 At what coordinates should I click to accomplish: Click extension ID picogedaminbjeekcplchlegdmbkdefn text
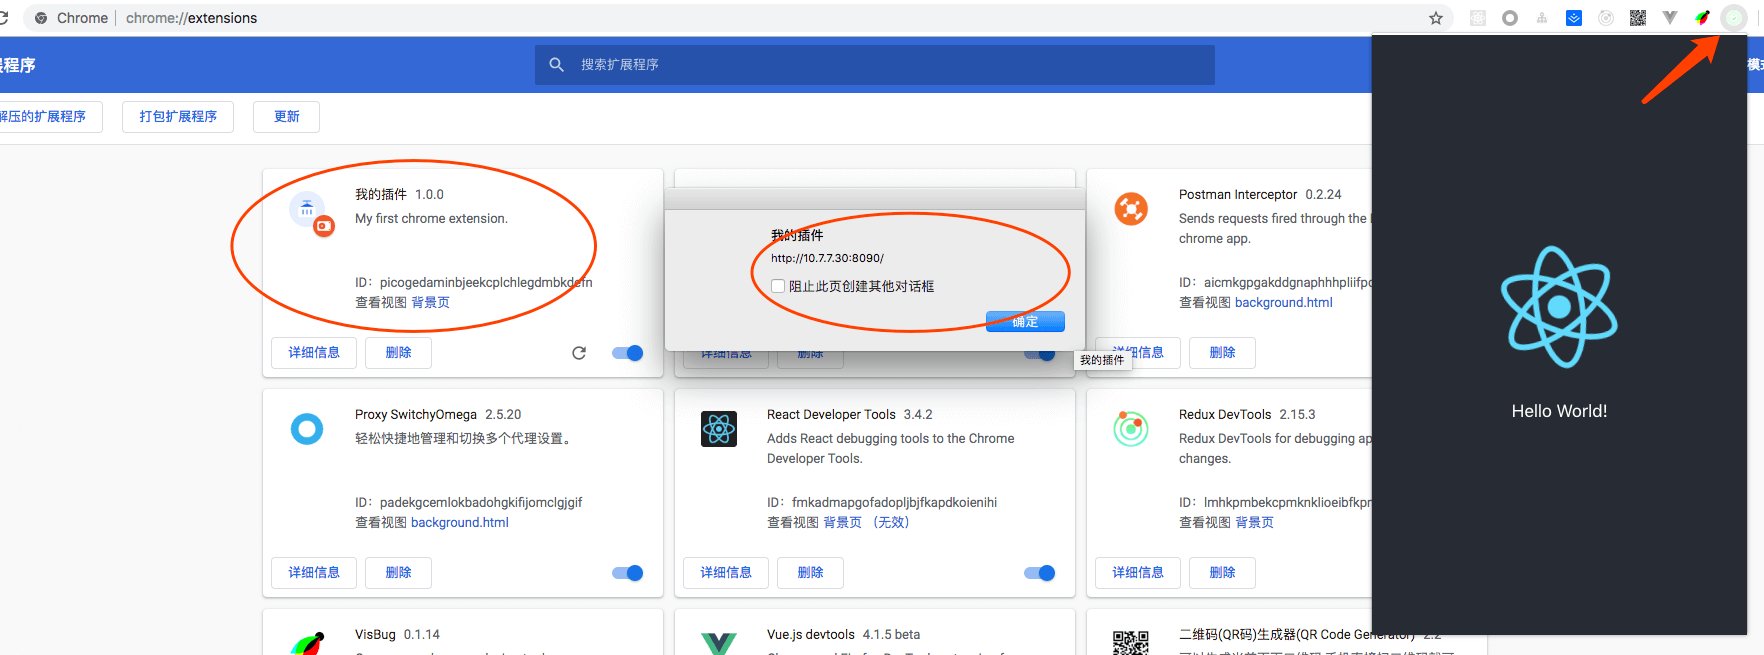(x=486, y=282)
